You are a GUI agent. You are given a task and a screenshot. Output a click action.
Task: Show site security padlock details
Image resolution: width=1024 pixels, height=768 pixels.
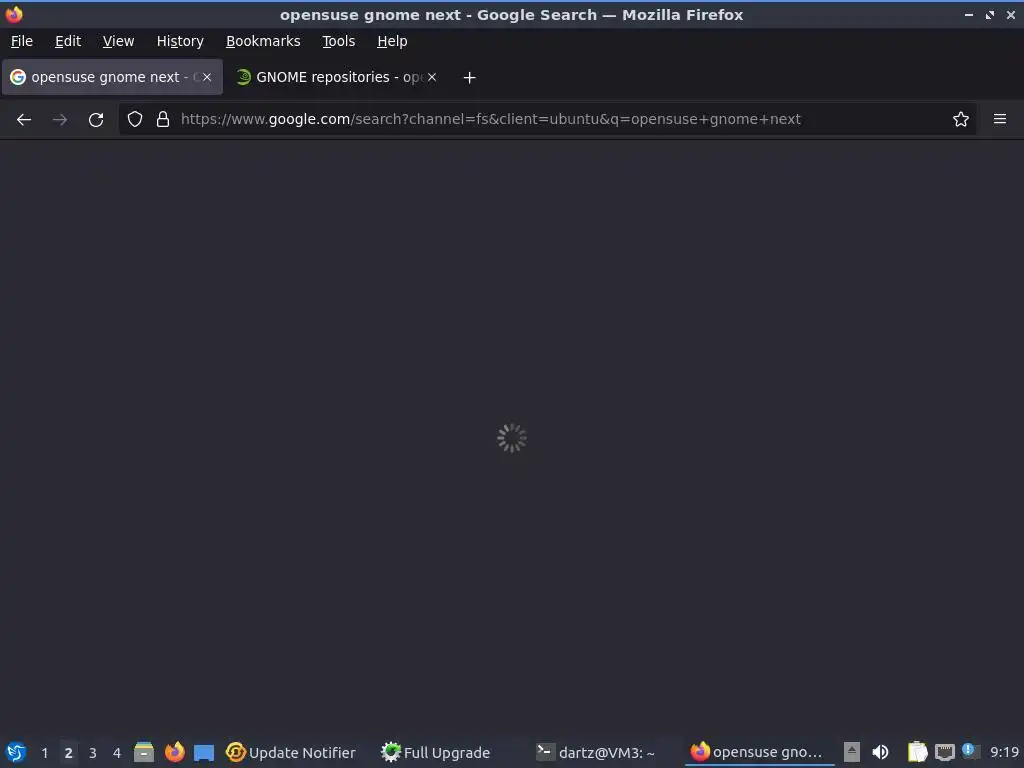pos(163,120)
